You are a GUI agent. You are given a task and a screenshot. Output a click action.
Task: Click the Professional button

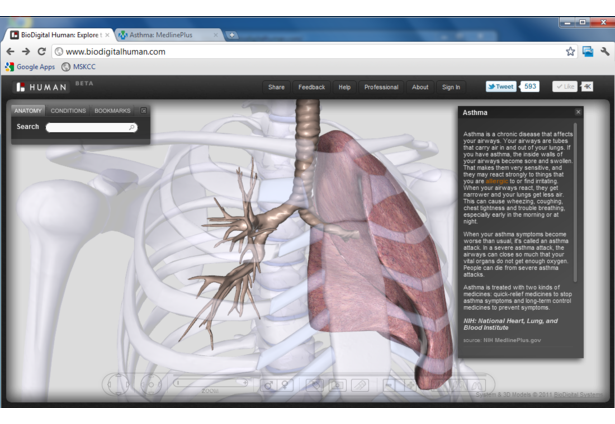pos(381,87)
